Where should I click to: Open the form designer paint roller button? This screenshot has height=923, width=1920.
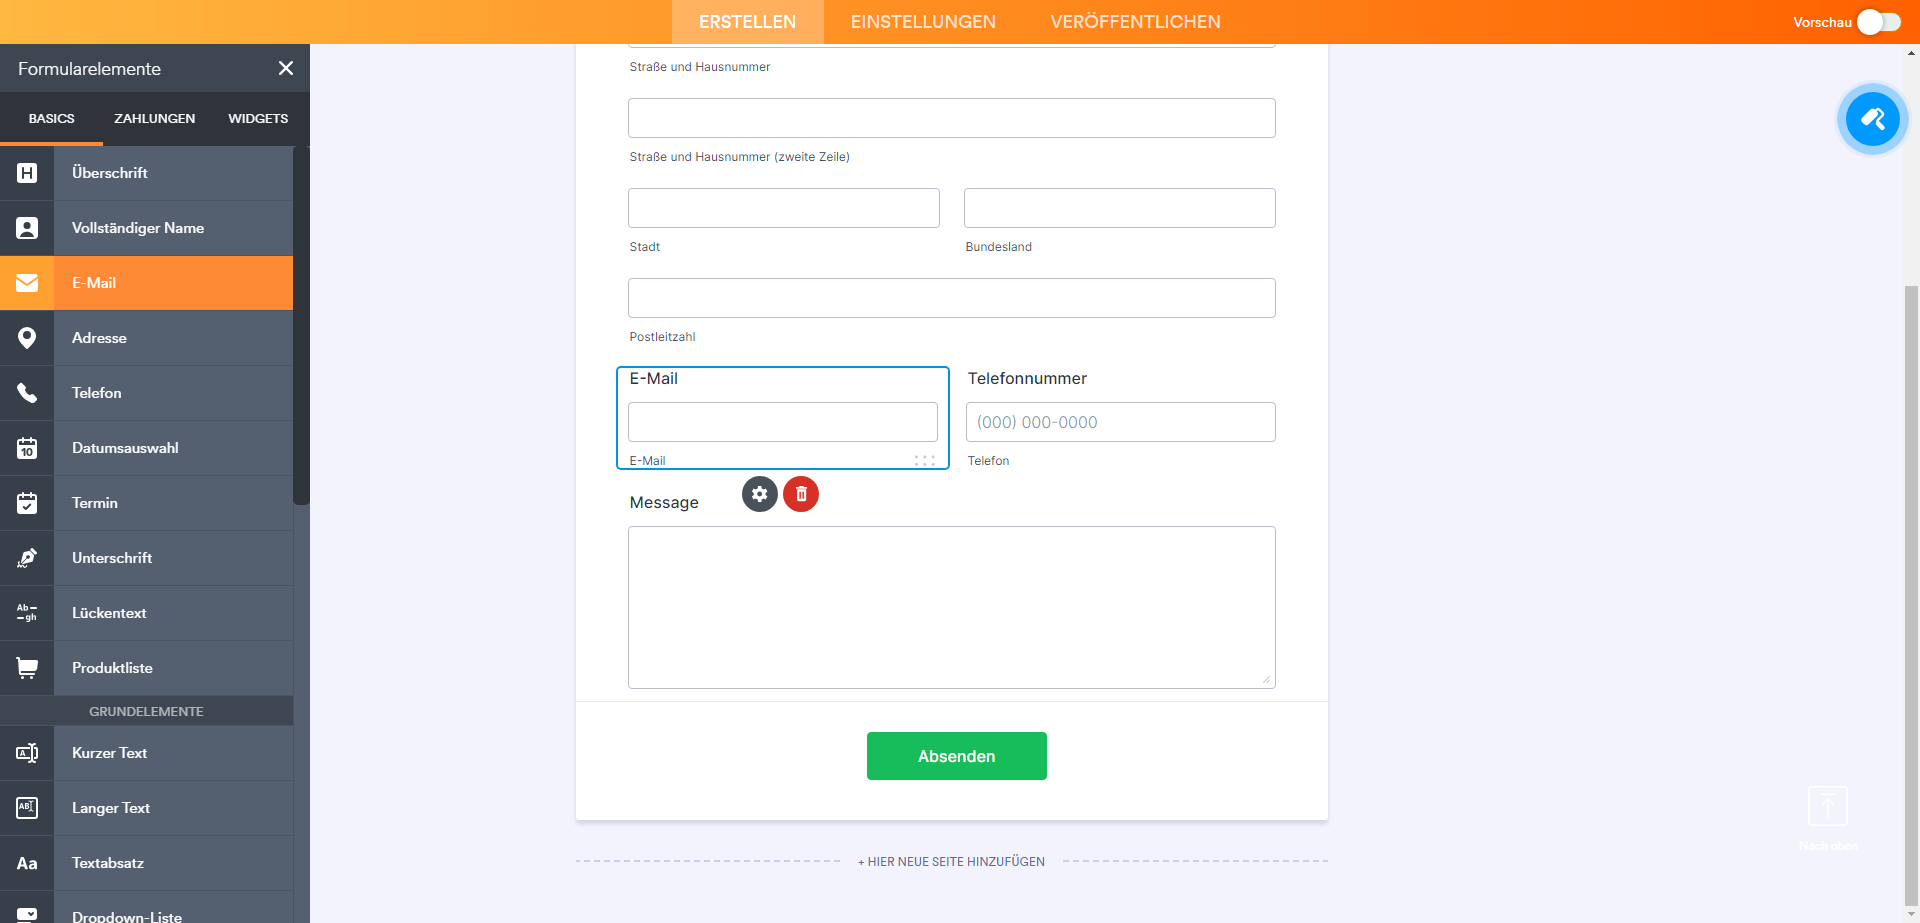pos(1872,119)
